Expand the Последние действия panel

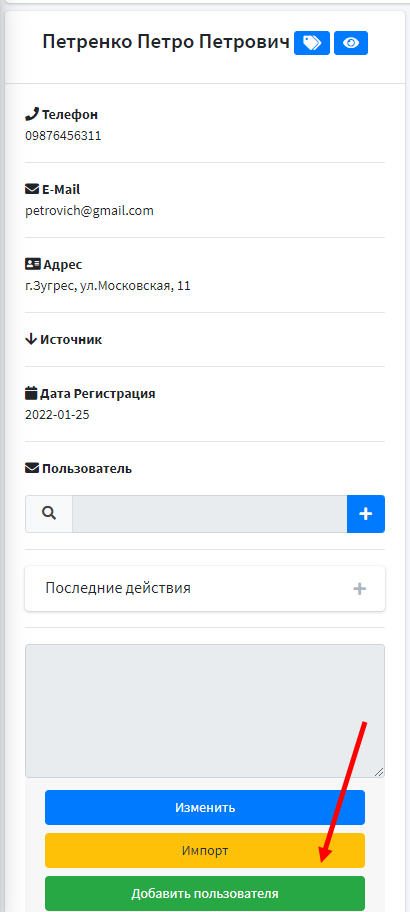[x=205, y=588]
